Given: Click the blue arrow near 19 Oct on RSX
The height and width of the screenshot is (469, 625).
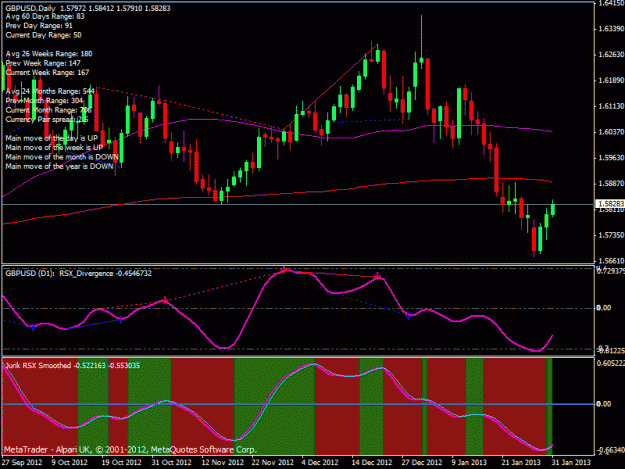Looking at the screenshot, I should coord(121,320).
